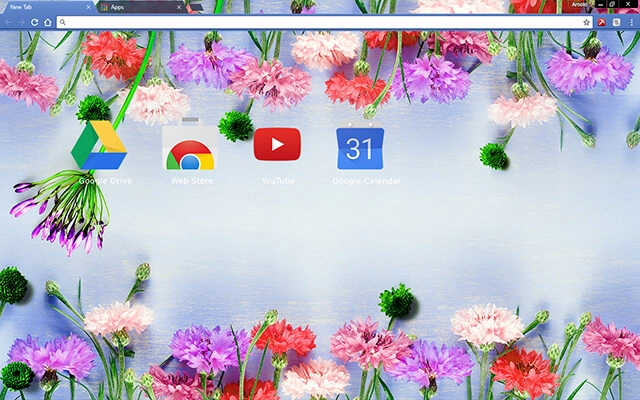The width and height of the screenshot is (640, 400).
Task: Reload the current page
Action: [35, 22]
